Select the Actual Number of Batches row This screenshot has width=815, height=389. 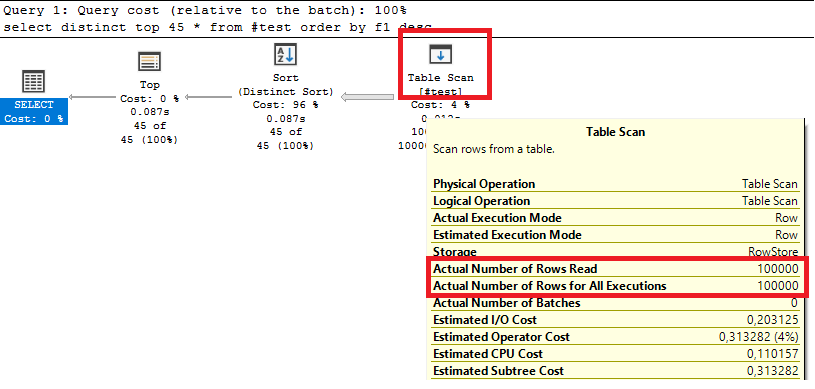click(615, 303)
